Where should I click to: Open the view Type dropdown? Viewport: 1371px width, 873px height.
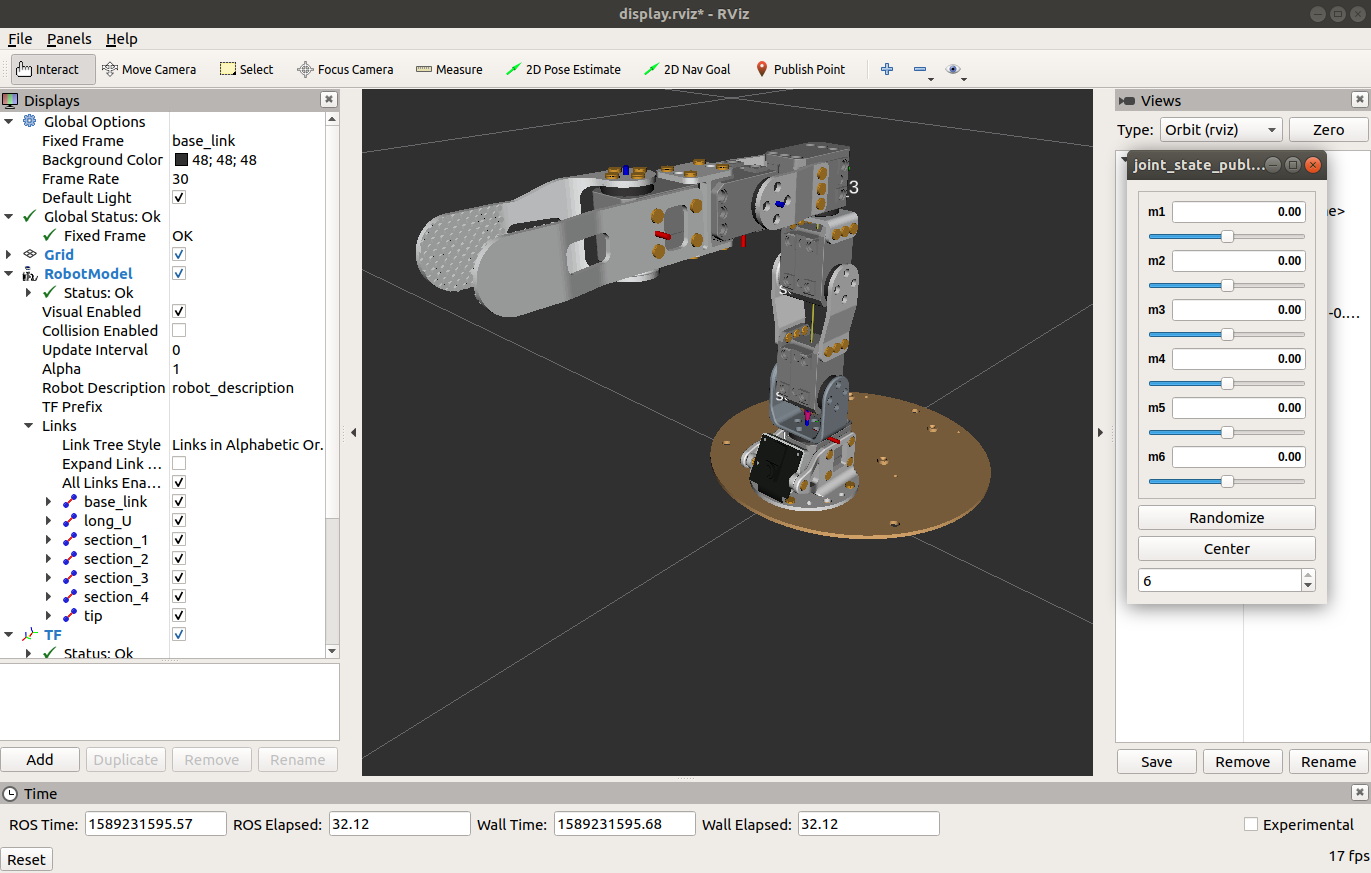pyautogui.click(x=1221, y=130)
